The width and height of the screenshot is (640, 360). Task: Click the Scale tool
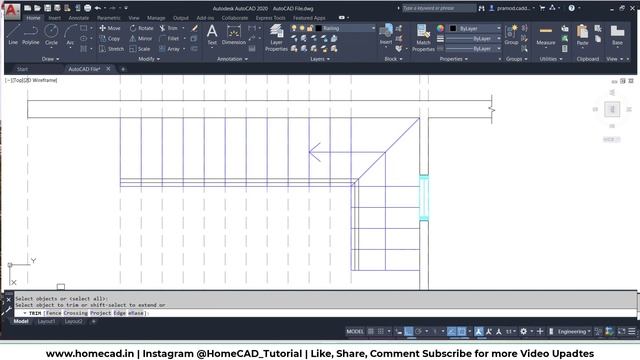140,49
